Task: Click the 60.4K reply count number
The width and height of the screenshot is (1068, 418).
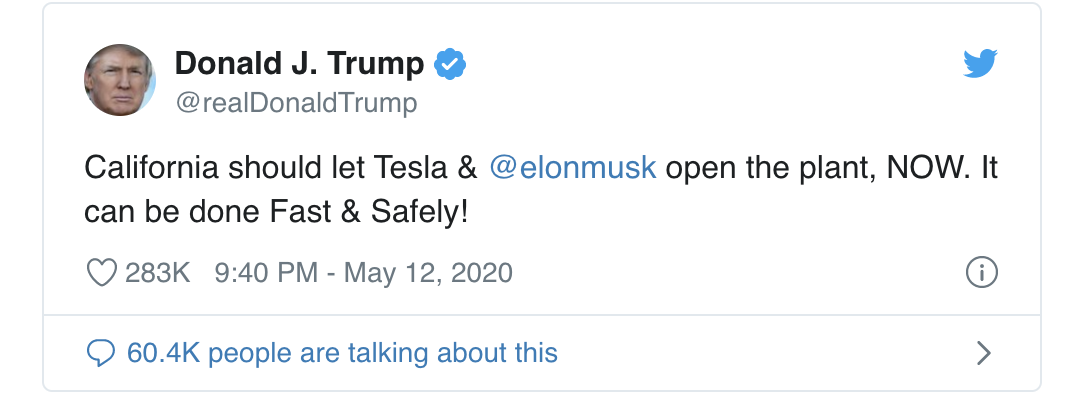Action: click(x=163, y=352)
